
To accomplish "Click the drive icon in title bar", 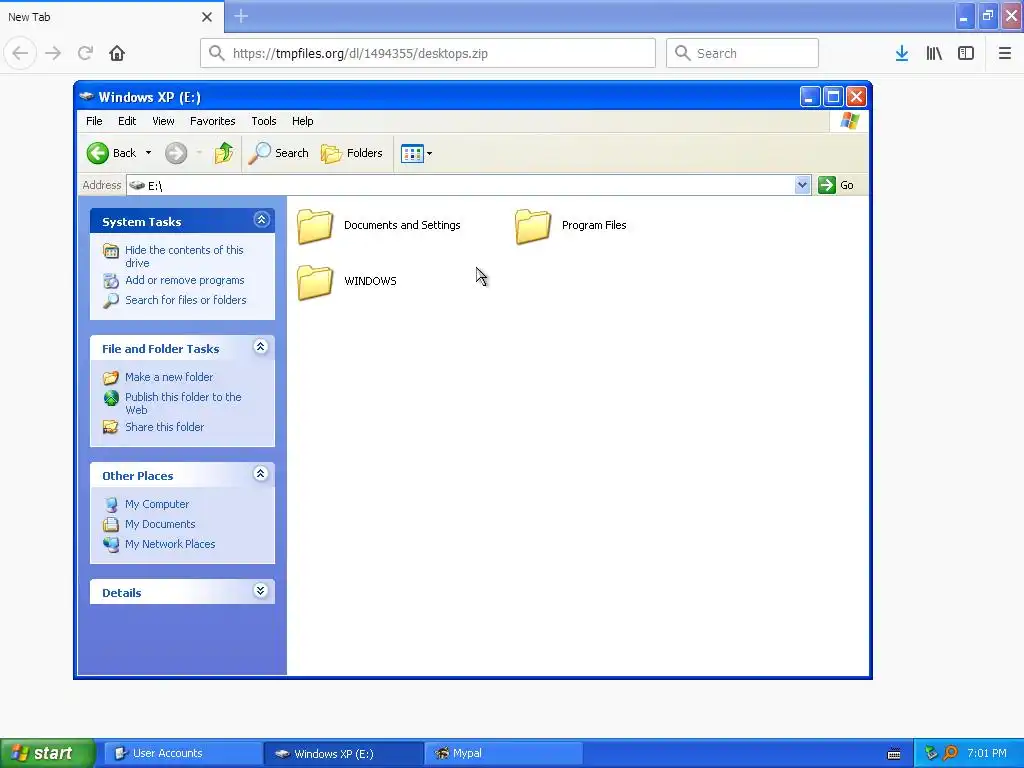I will pyautogui.click(x=86, y=97).
